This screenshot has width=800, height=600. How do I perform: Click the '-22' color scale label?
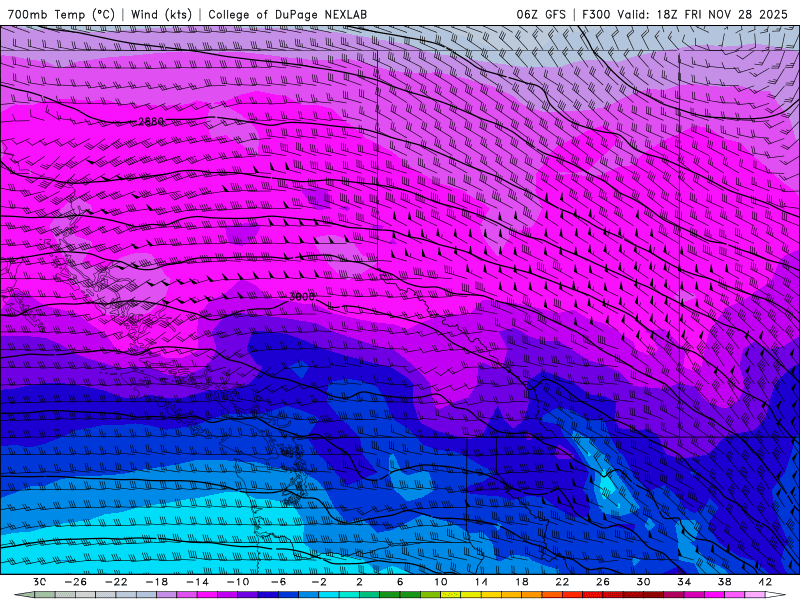[x=116, y=582]
